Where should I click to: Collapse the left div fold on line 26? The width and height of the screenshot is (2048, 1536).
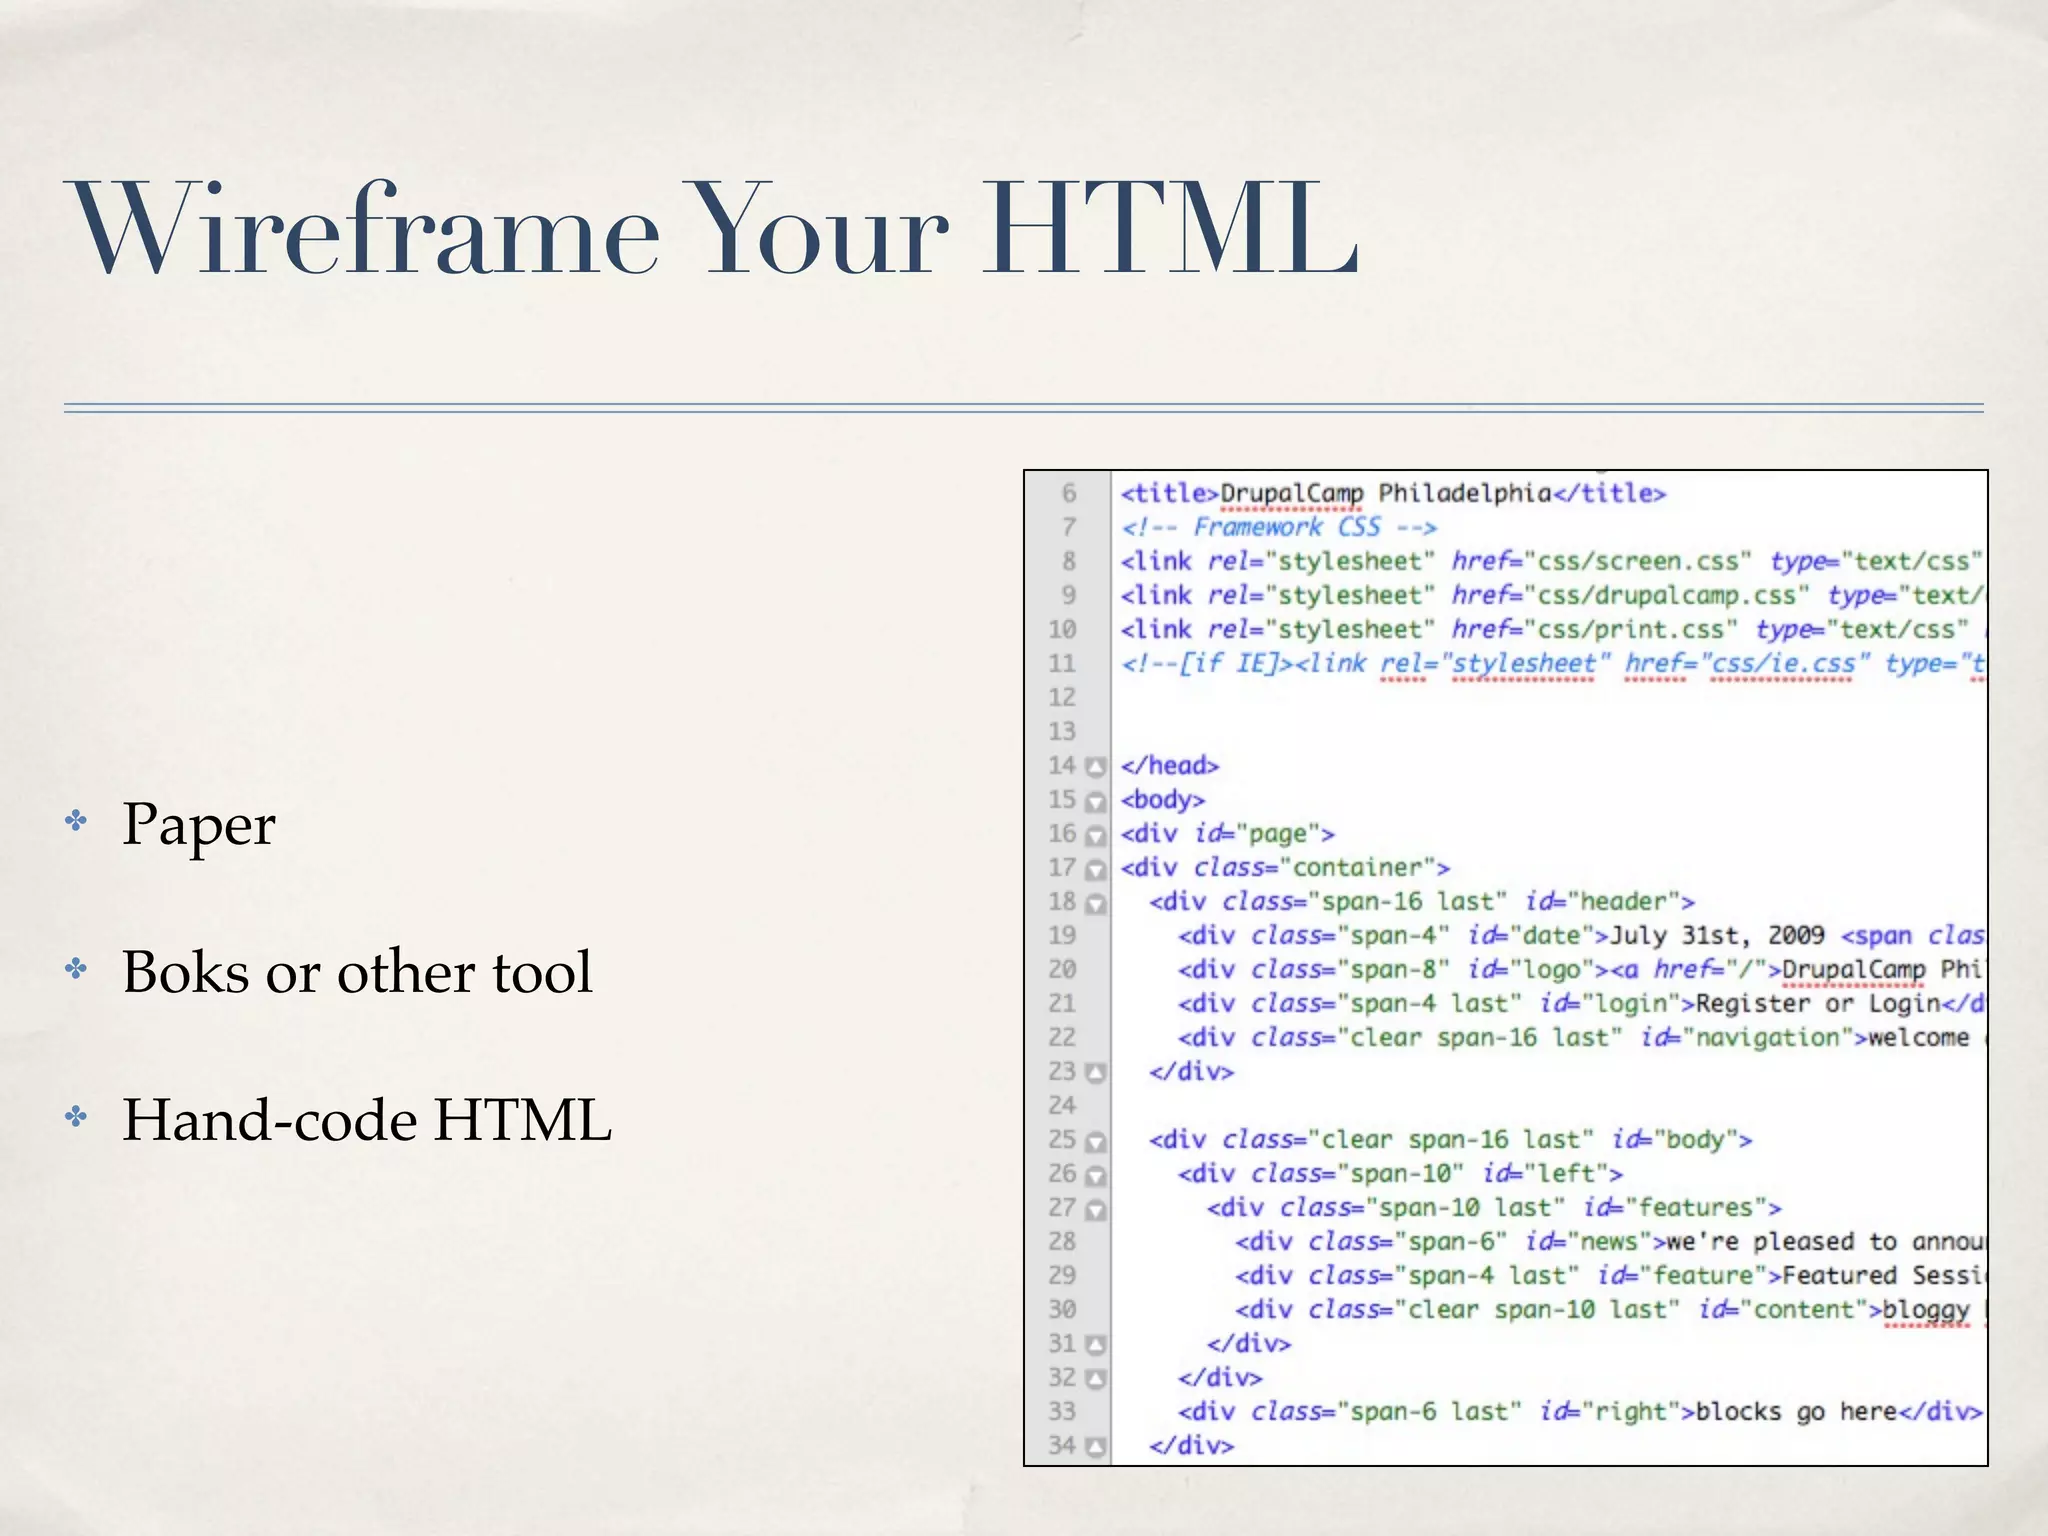point(1096,1175)
